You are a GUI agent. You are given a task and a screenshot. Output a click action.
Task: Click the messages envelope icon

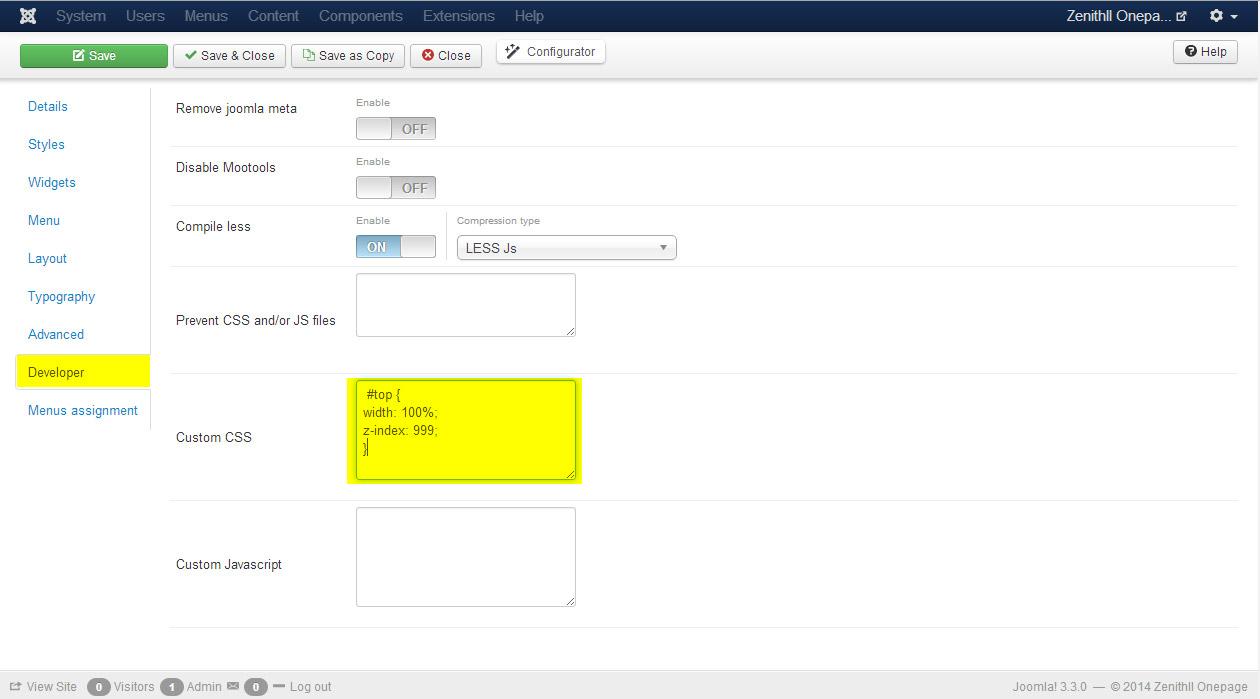(x=233, y=687)
